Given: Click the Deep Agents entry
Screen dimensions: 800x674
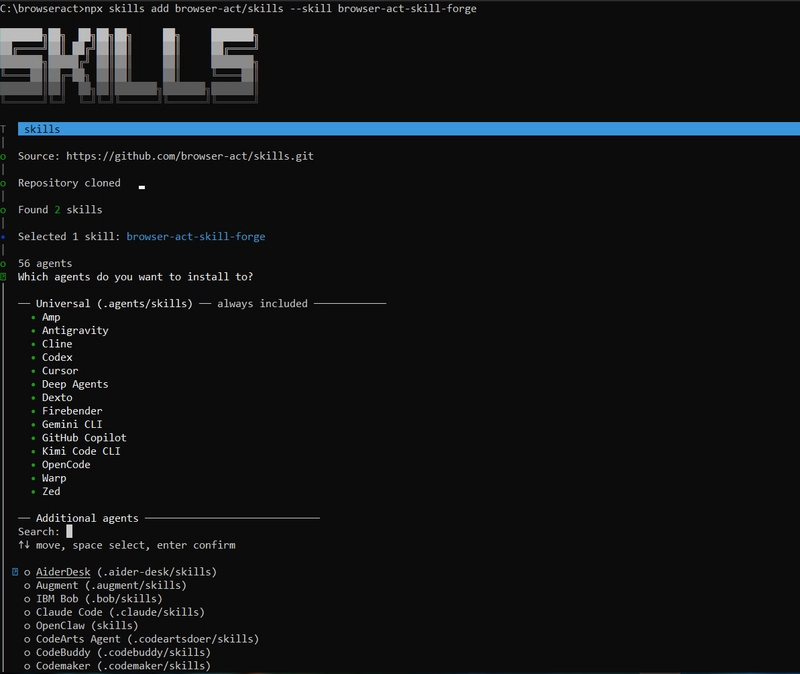Looking at the screenshot, I should point(75,384).
